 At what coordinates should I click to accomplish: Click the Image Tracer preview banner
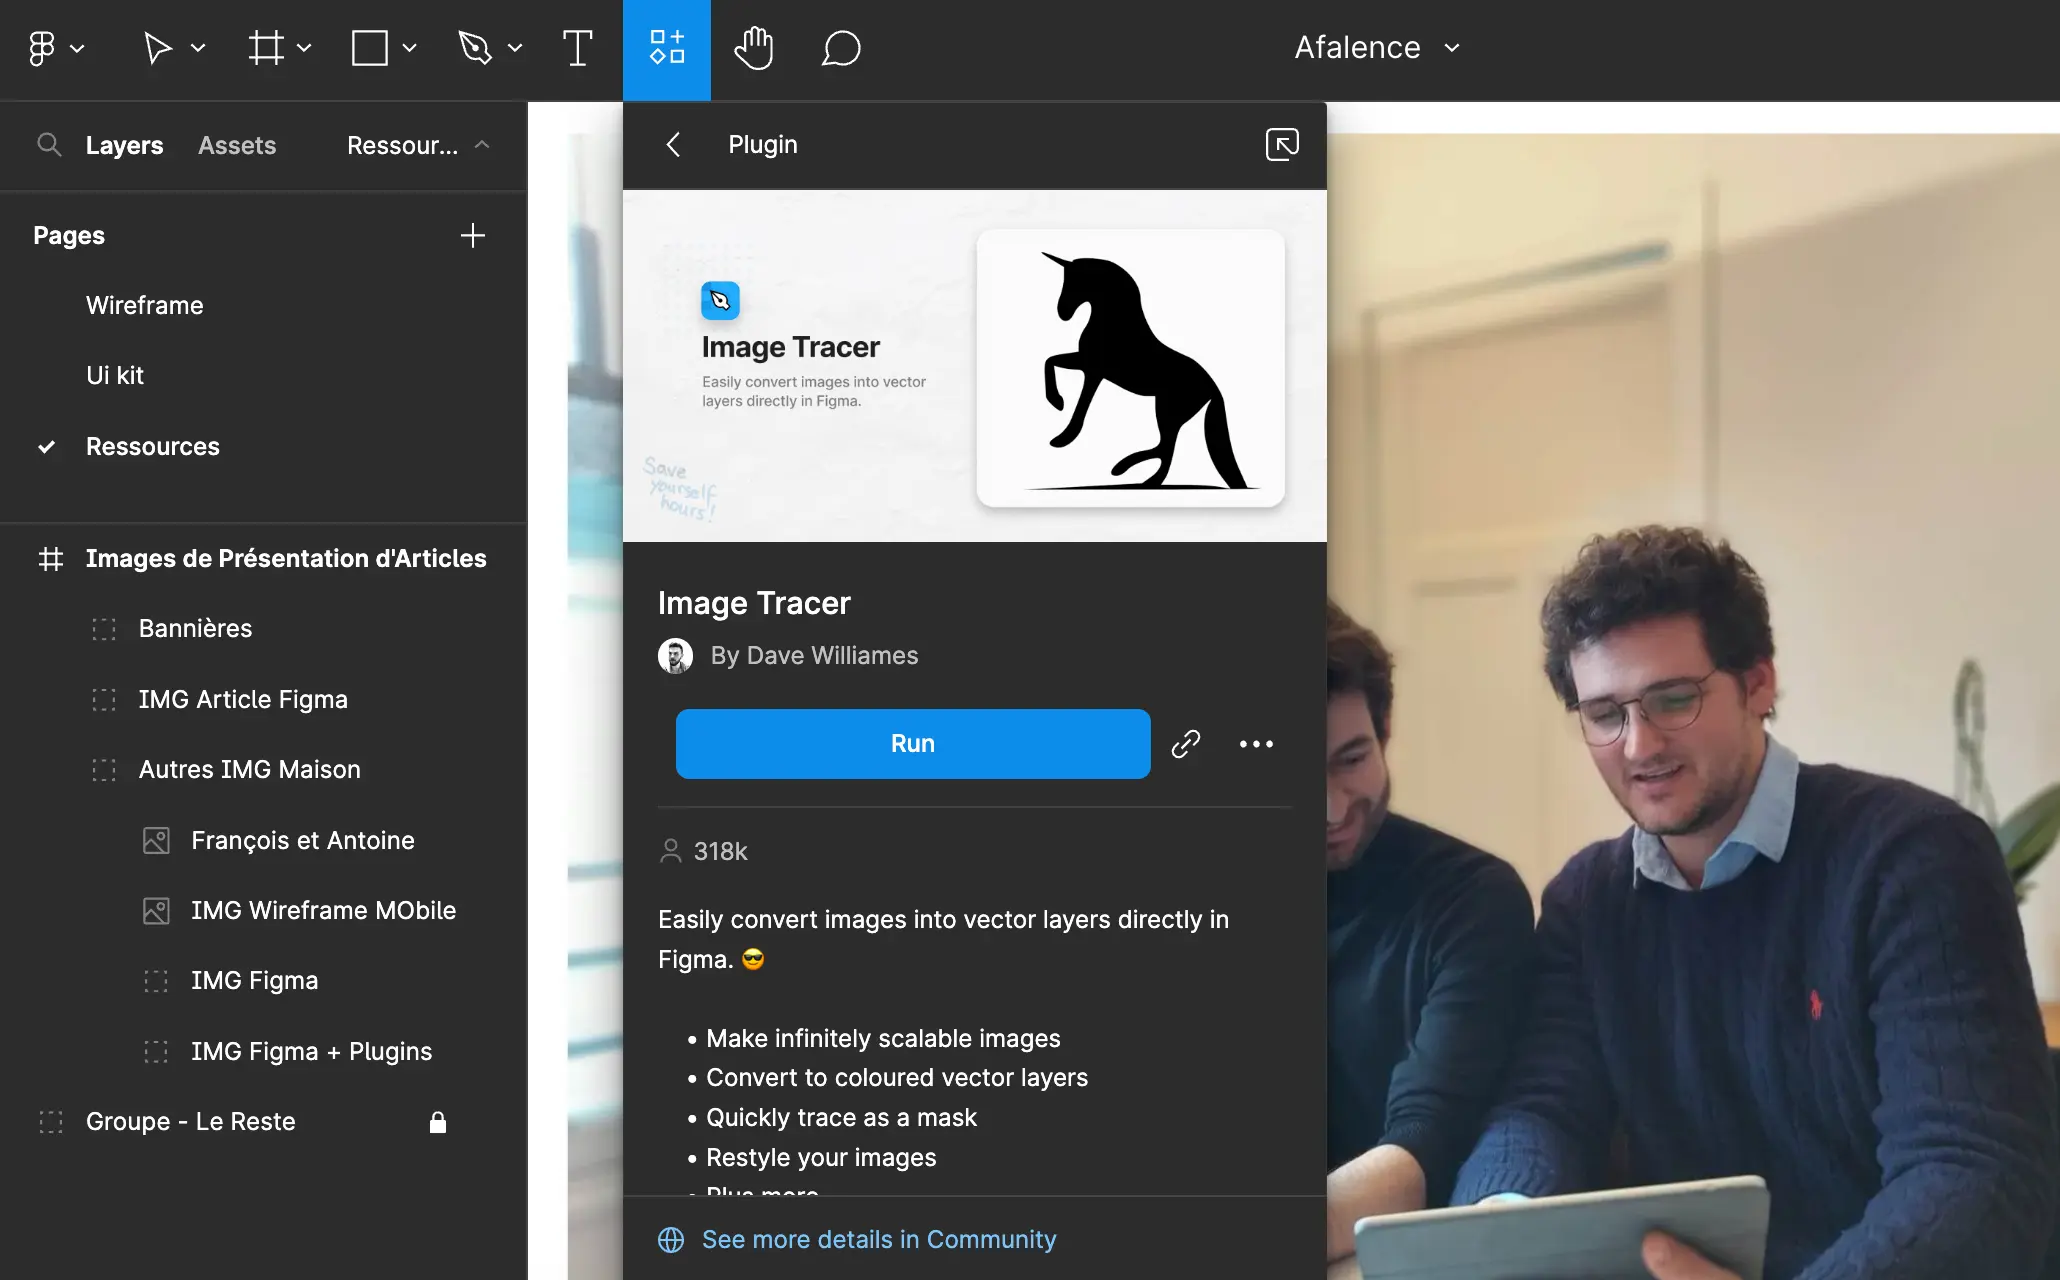(x=975, y=366)
